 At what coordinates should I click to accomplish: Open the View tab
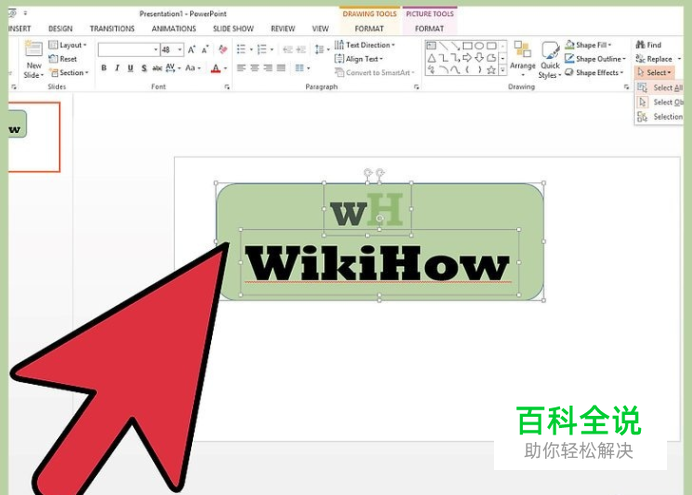320,29
